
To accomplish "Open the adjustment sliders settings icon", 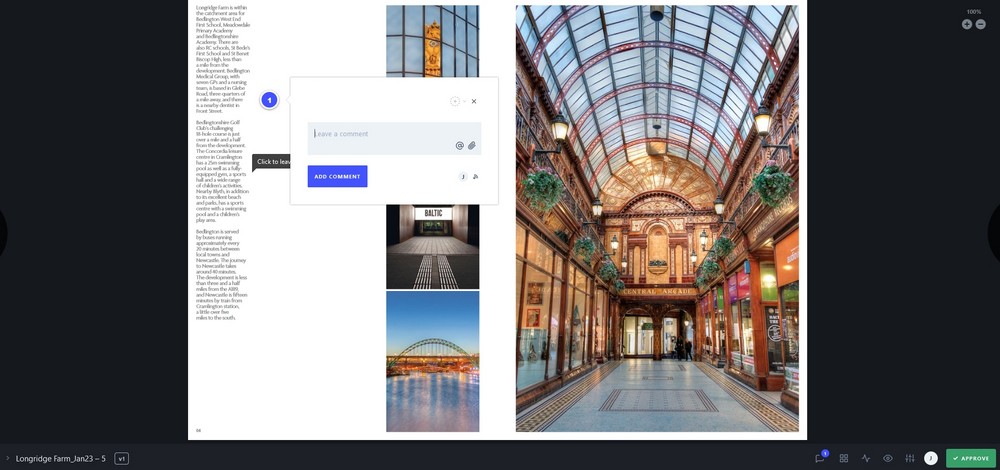I will pyautogui.click(x=910, y=458).
